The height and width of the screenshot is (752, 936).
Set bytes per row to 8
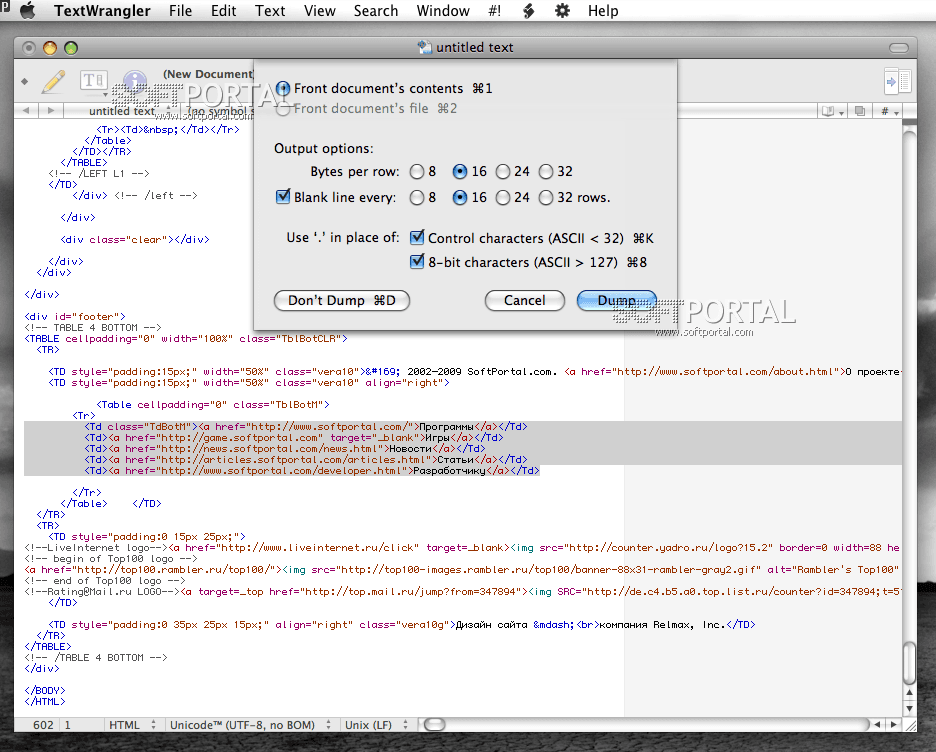[x=417, y=172]
